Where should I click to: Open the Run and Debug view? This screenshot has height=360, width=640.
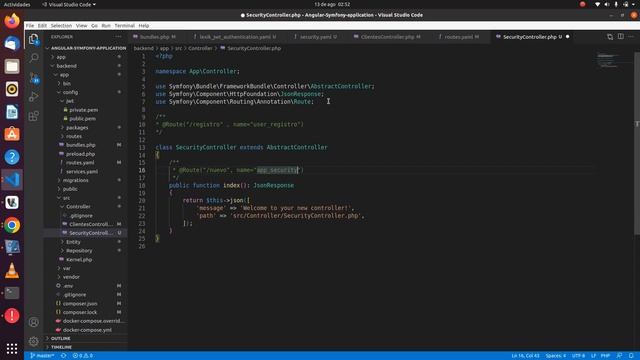[34, 97]
